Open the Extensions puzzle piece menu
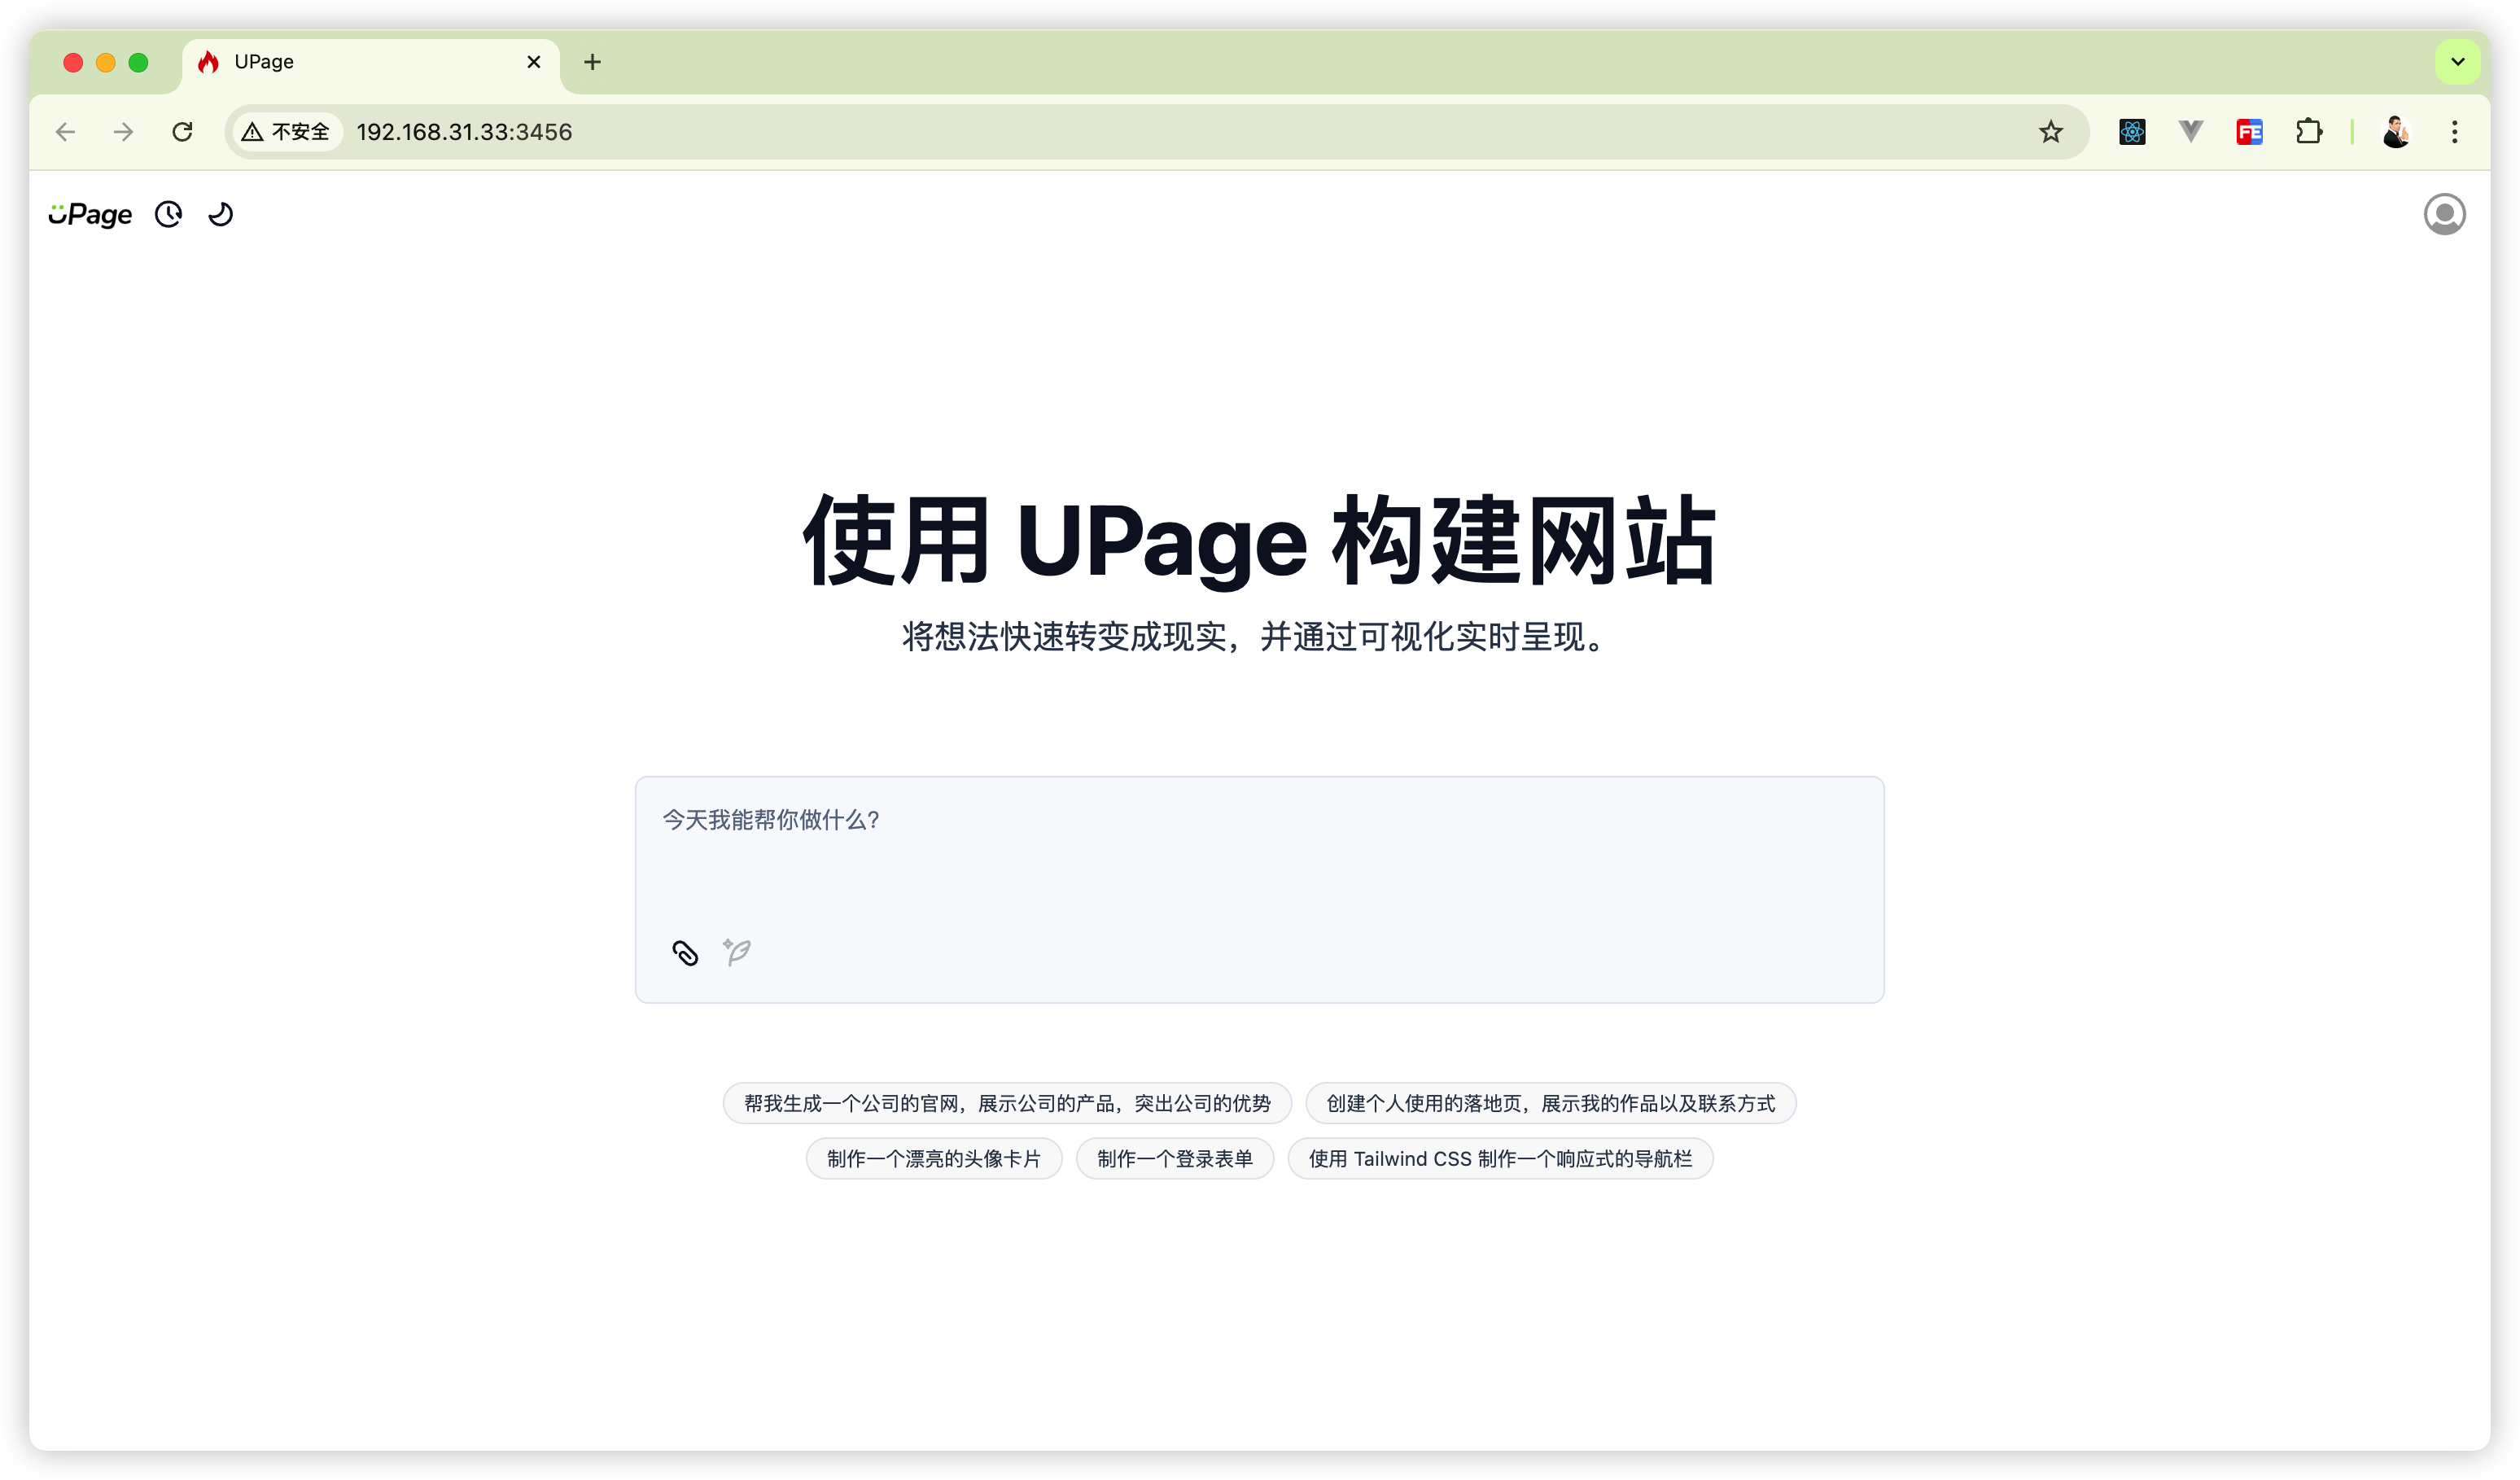Viewport: 2520px width, 1480px height. pos(2308,132)
